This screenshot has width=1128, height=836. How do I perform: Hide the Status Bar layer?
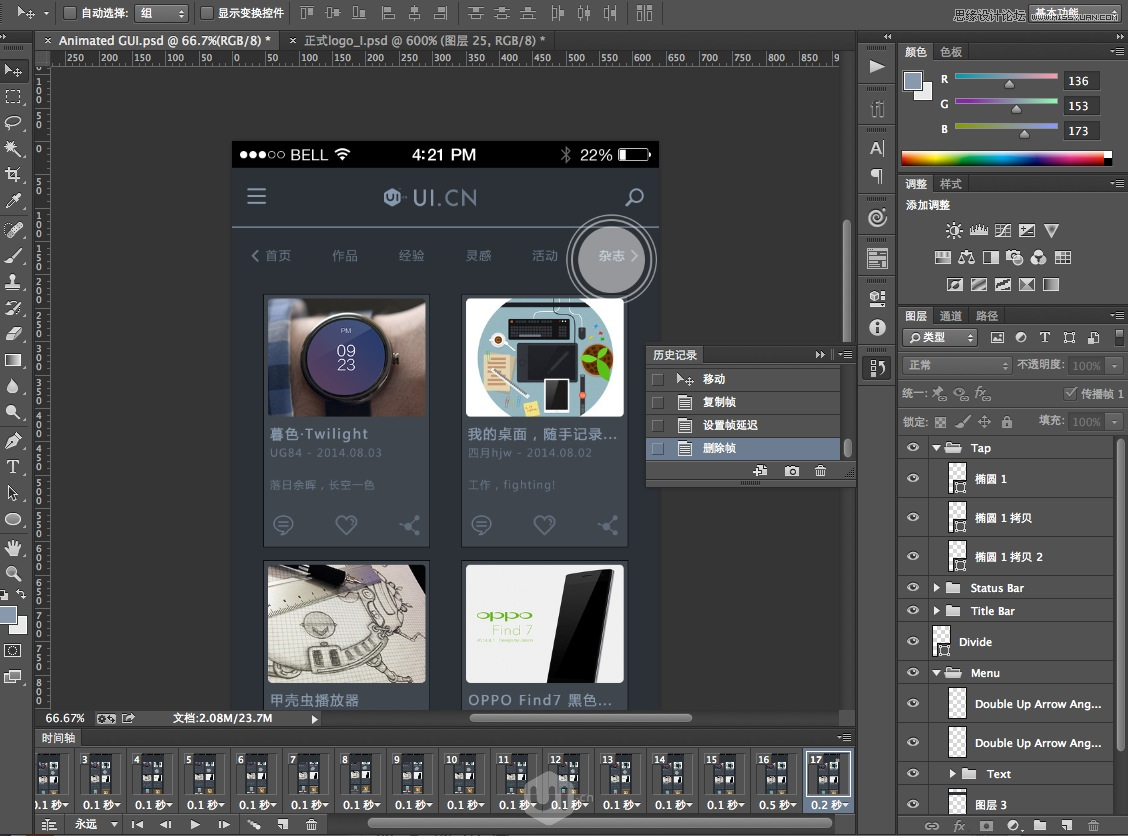click(911, 587)
